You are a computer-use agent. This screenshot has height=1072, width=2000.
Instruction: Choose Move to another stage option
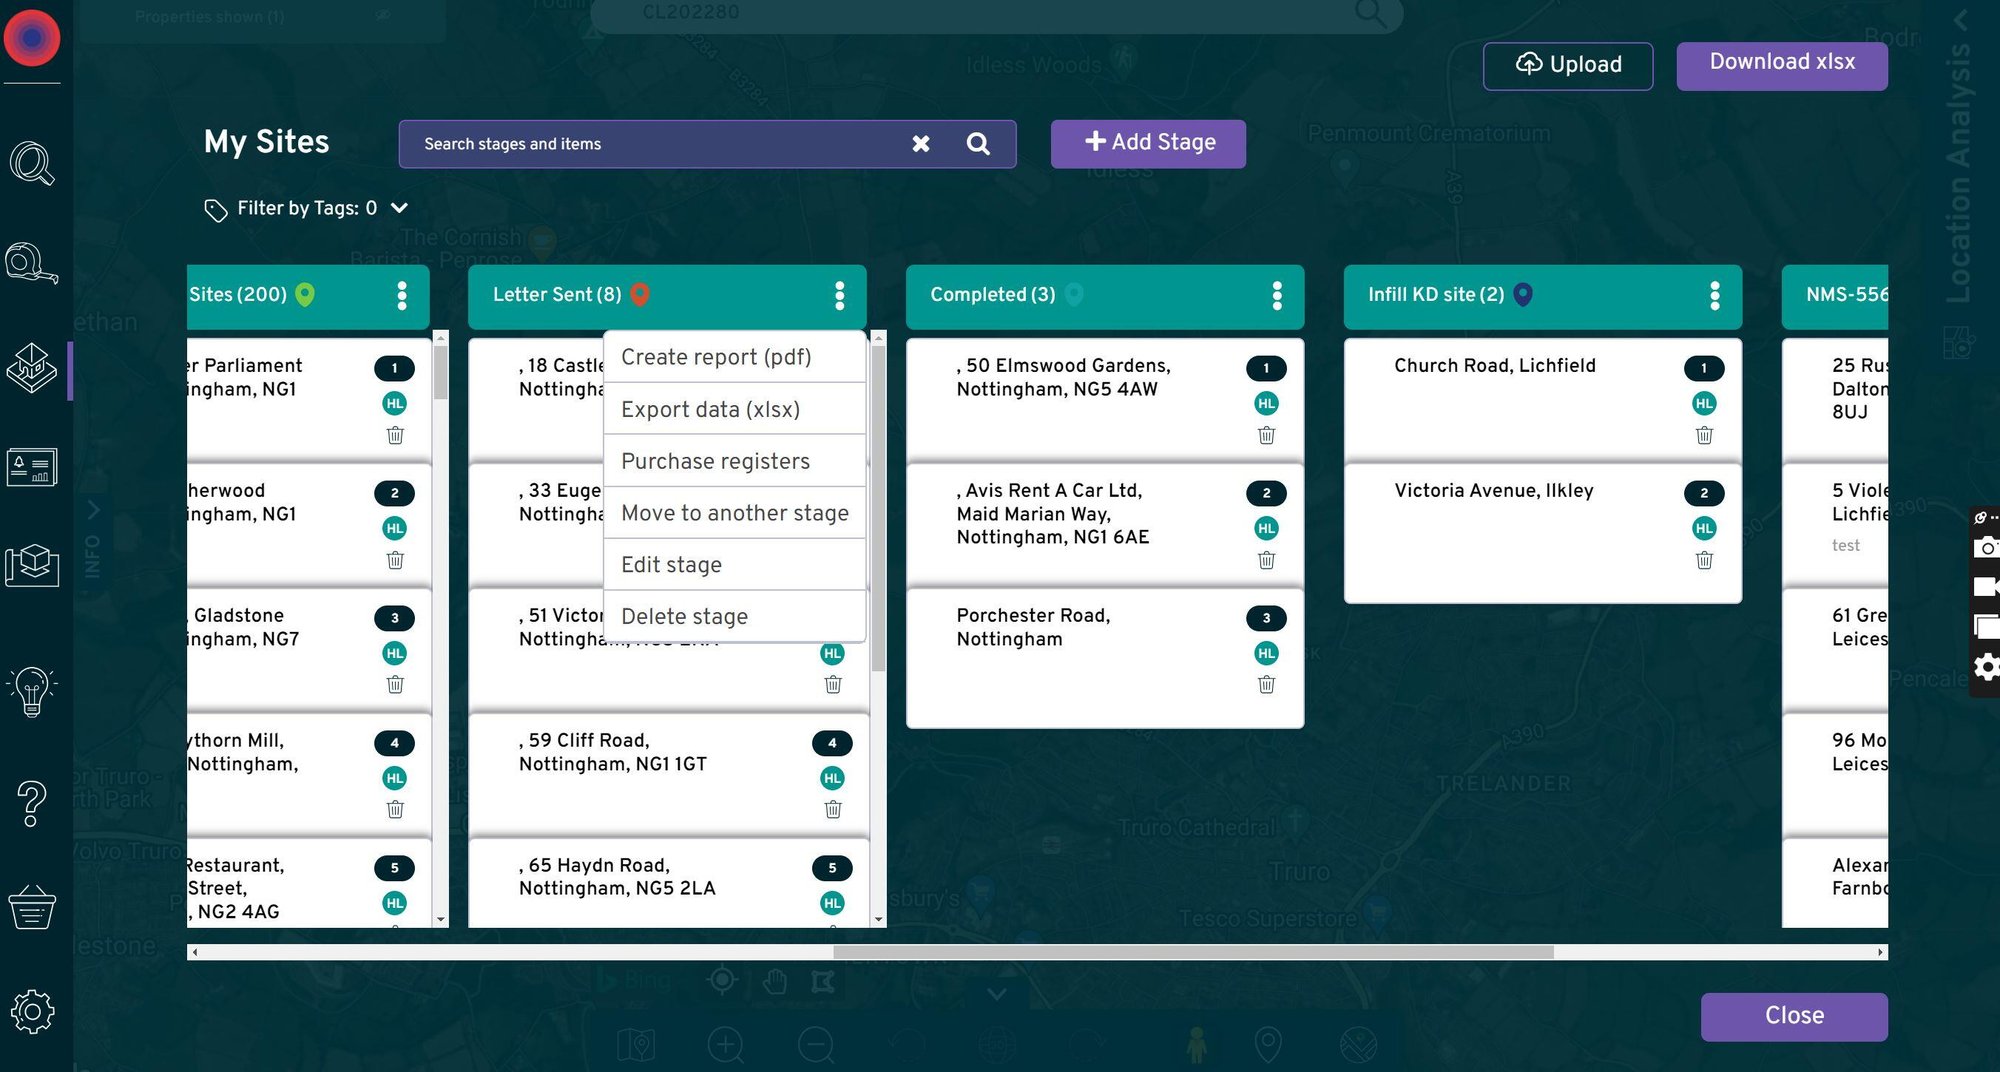[735, 513]
